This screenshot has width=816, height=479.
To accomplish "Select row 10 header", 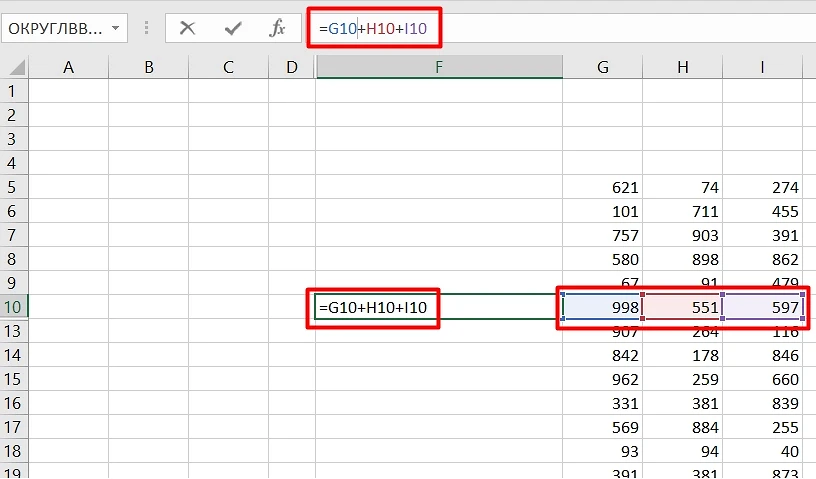I will coord(13,306).
